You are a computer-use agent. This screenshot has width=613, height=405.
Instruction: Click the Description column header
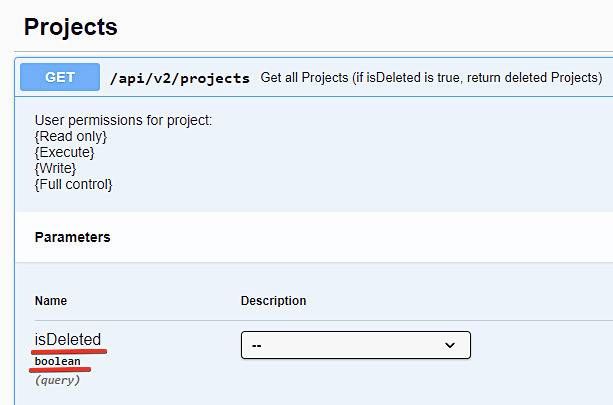pos(273,301)
